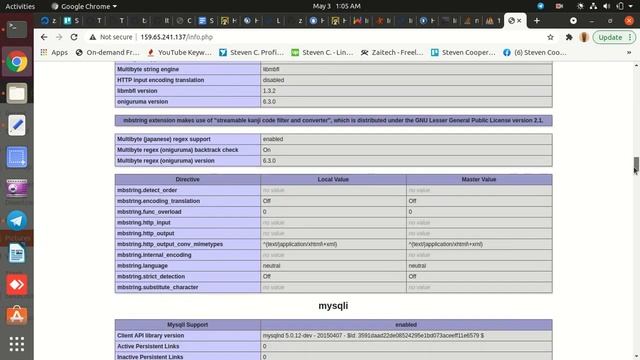Click the Mysqli Support table header

coord(188,325)
